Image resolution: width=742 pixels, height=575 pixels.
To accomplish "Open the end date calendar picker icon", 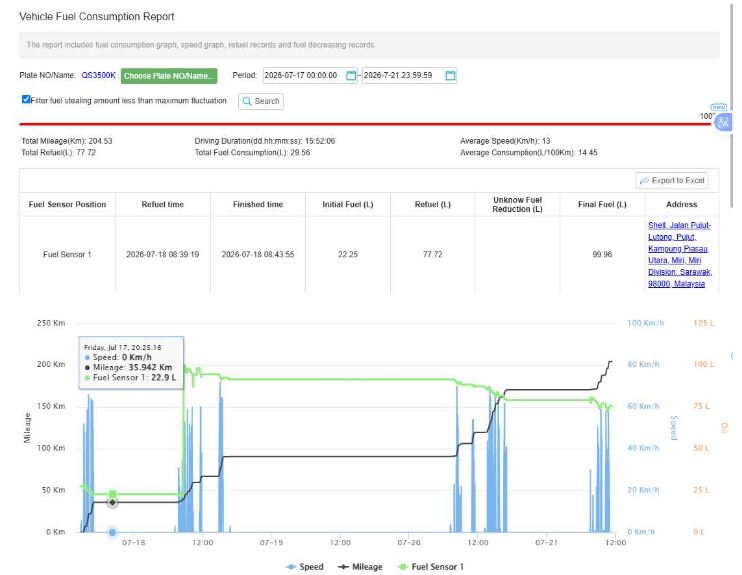I will point(450,76).
